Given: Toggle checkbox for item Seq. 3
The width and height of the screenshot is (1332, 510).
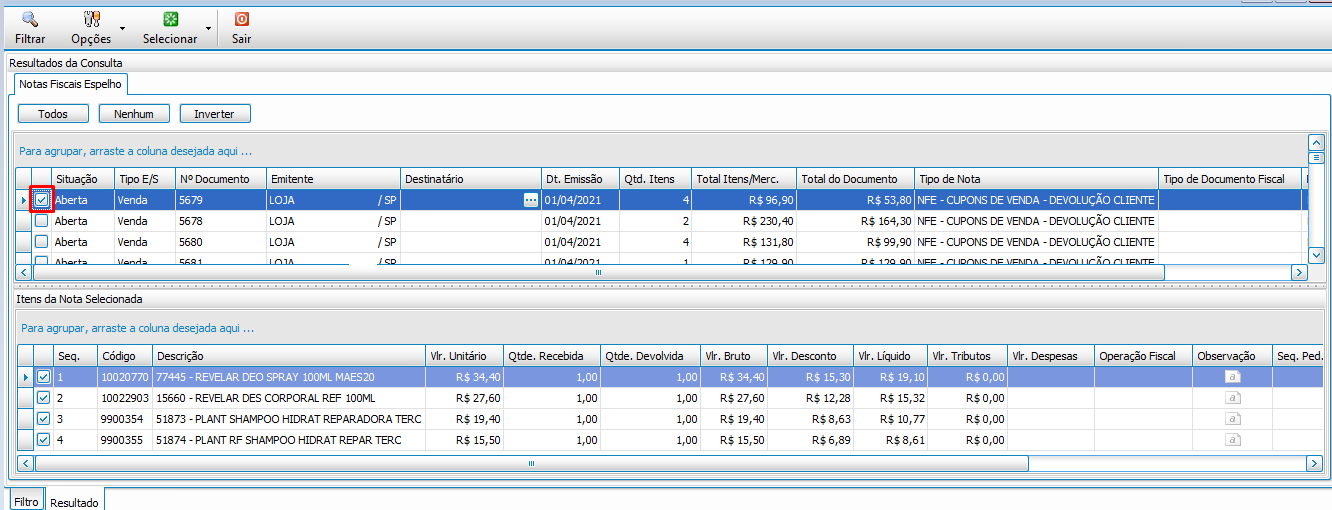Looking at the screenshot, I should pos(43,419).
